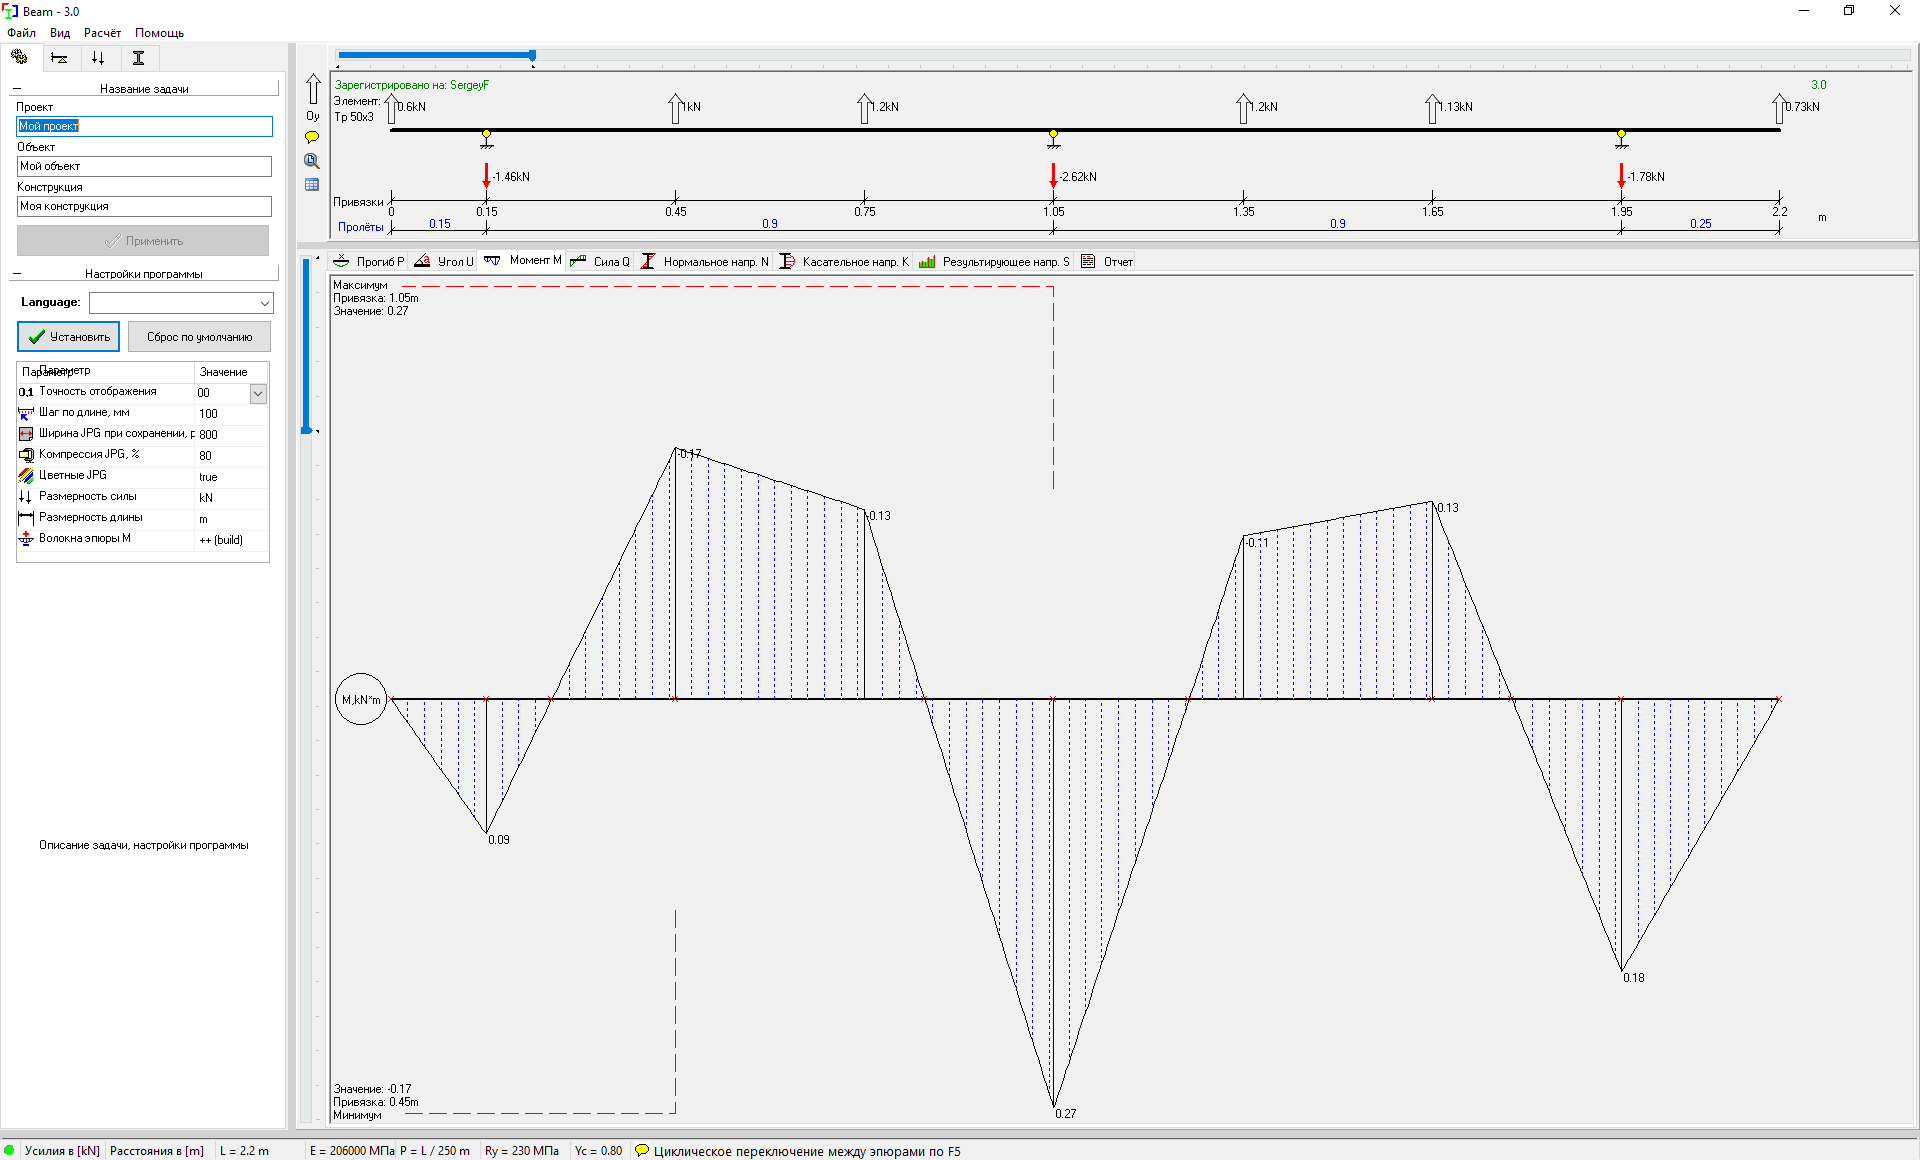The image size is (1920, 1160).
Task: Click the gears settings tab icon
Action: point(19,58)
